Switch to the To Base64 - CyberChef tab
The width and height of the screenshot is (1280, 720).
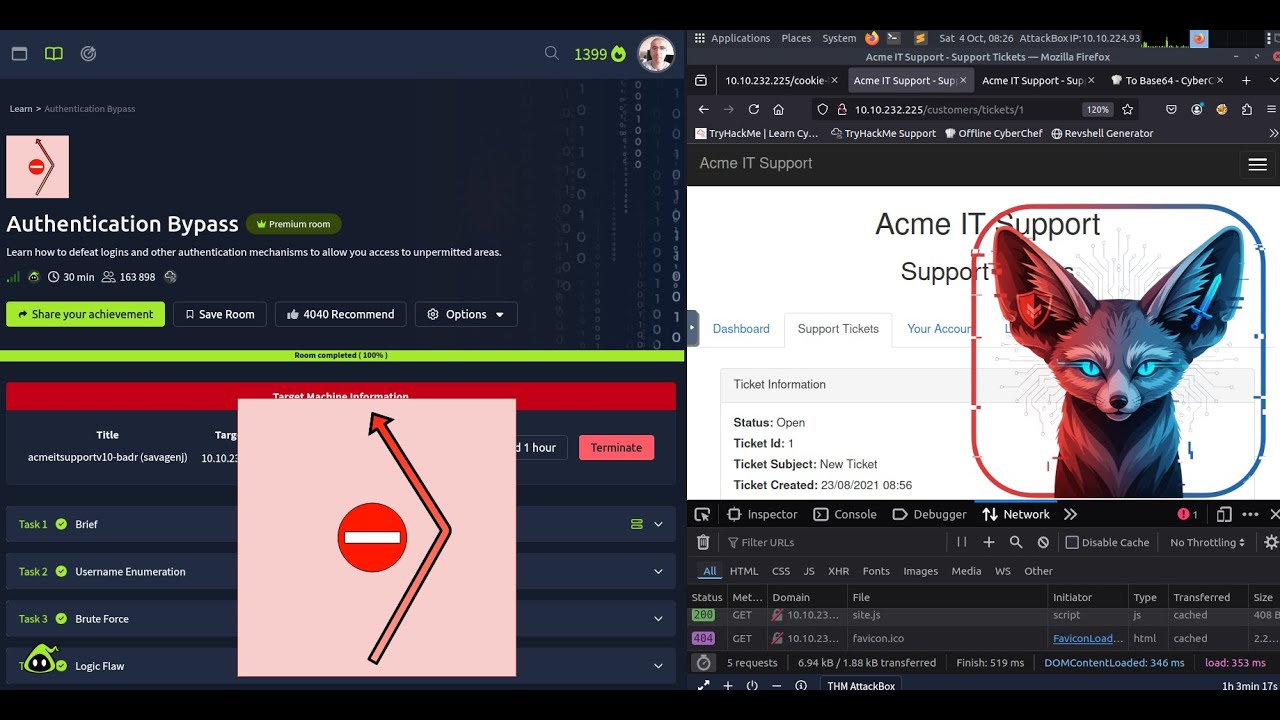[1166, 80]
